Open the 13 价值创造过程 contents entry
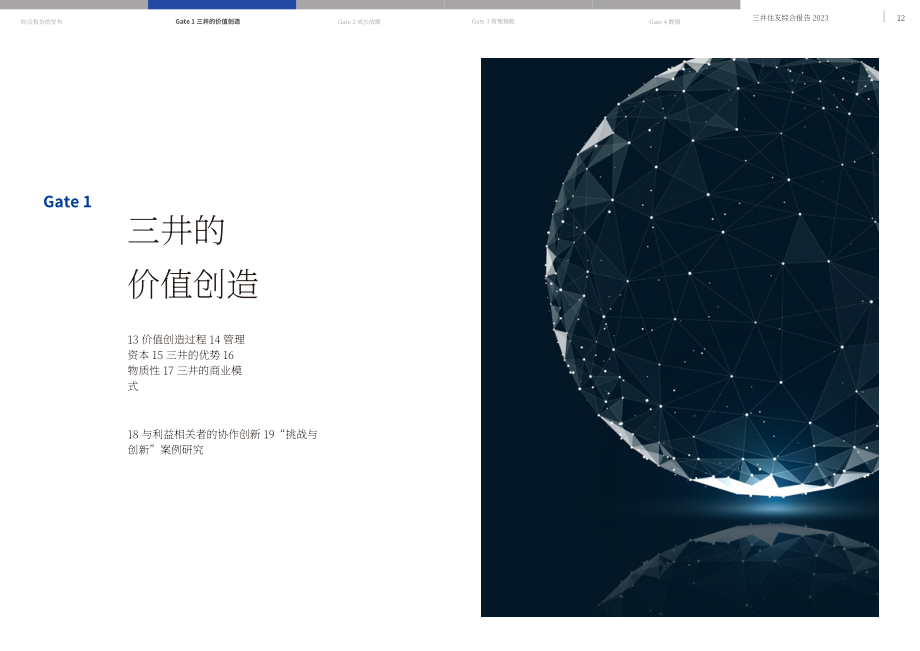The height and width of the screenshot is (651, 920). pos(167,340)
